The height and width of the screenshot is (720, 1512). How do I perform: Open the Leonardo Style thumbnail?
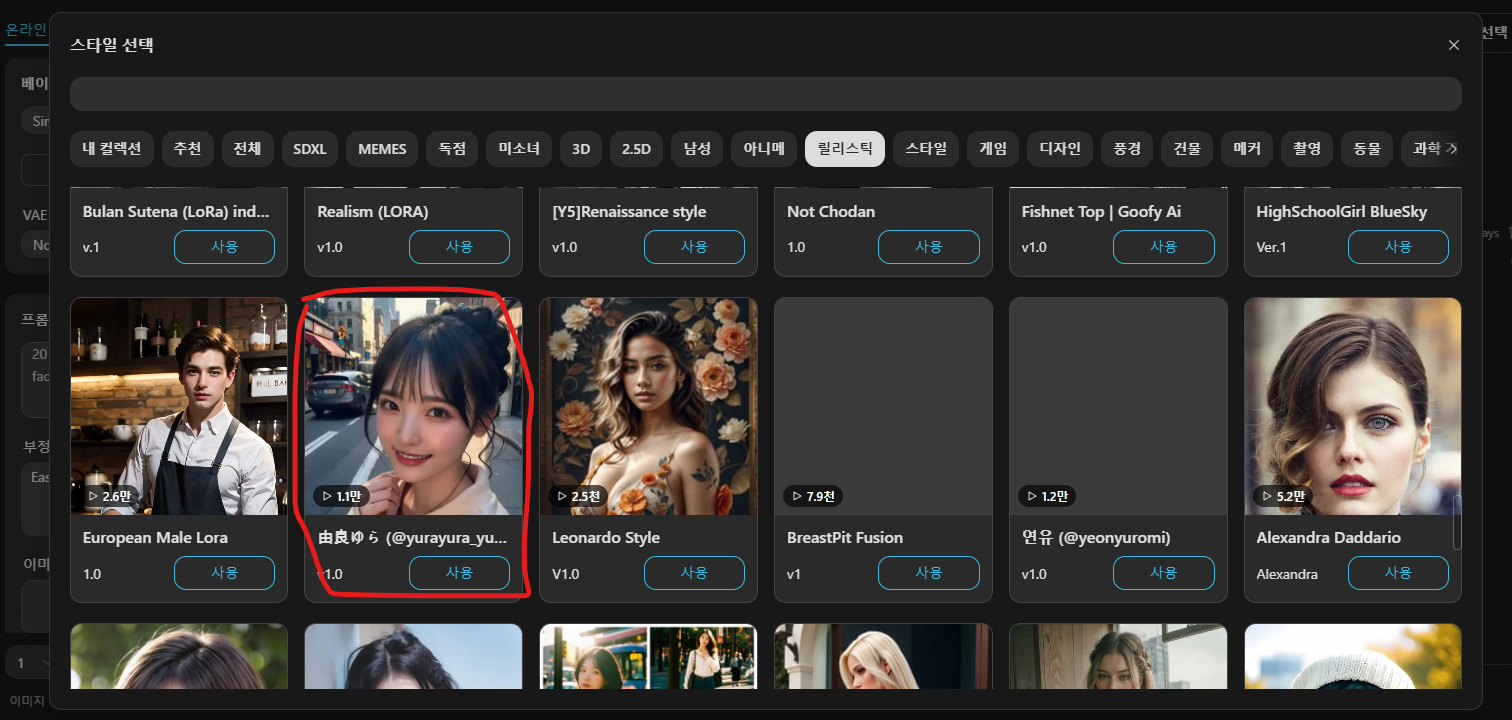click(x=648, y=406)
